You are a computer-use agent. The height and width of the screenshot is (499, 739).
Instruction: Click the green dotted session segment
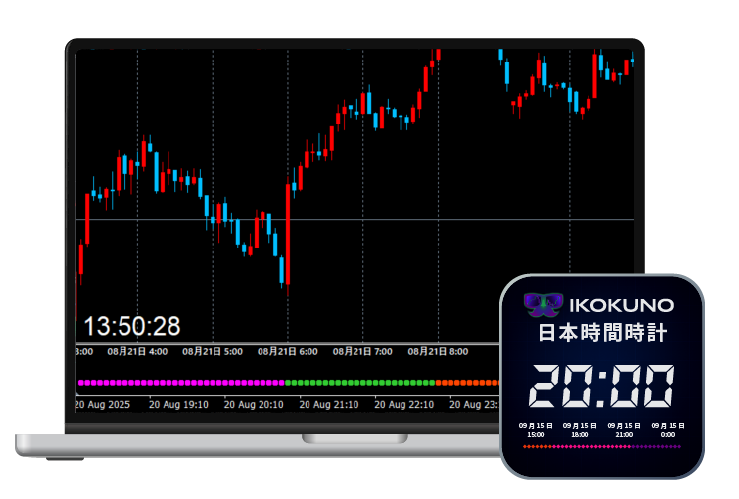point(360,382)
